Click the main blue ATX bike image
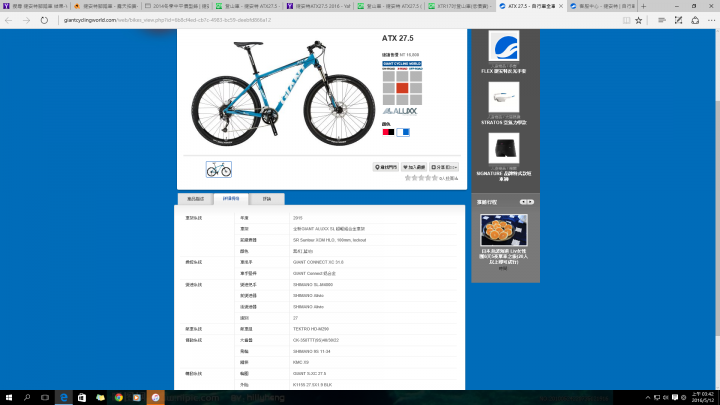The image size is (720, 405). 283,93
